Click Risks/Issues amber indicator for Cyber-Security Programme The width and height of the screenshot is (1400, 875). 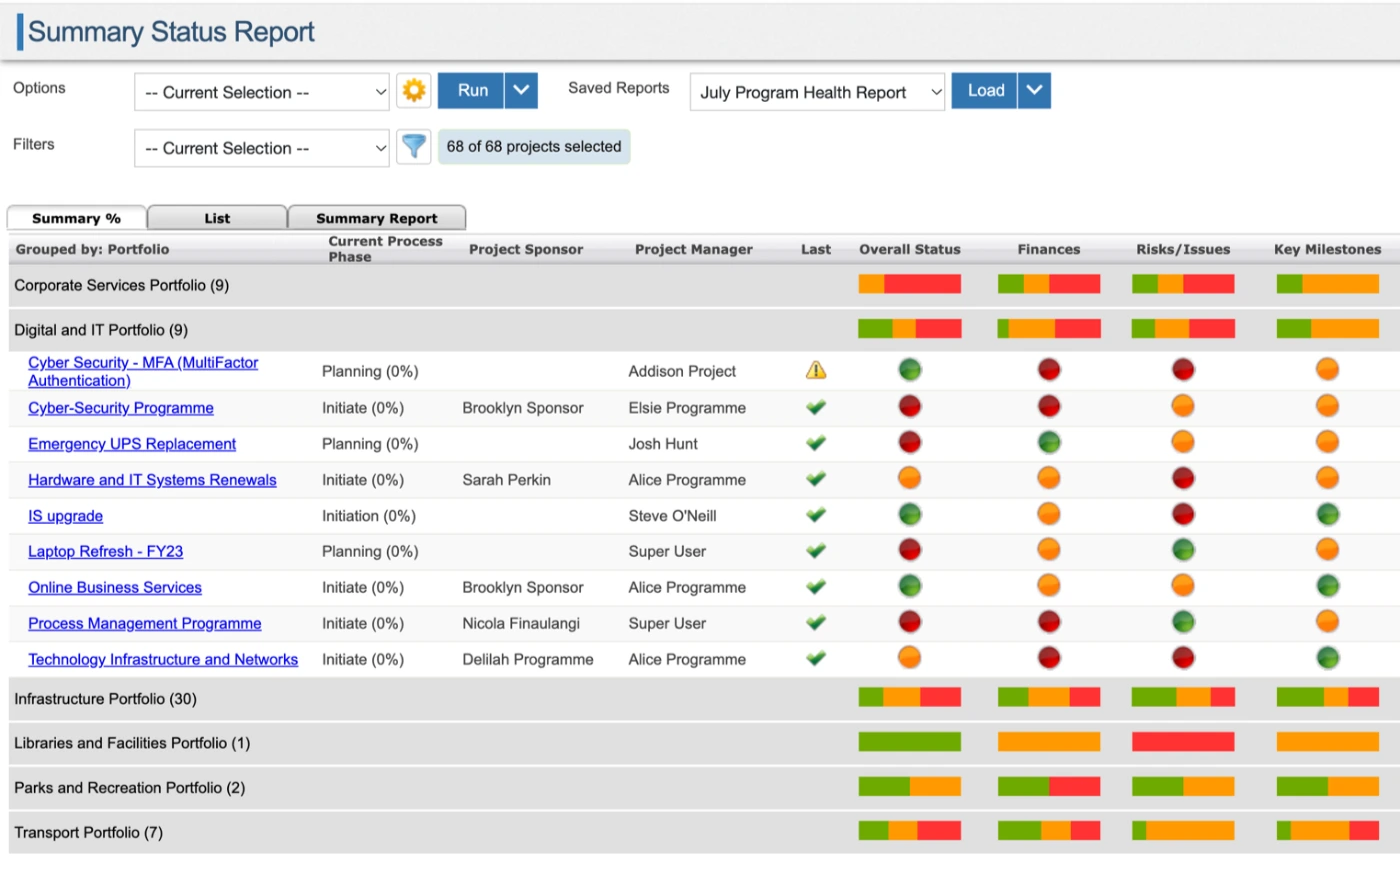pos(1183,406)
